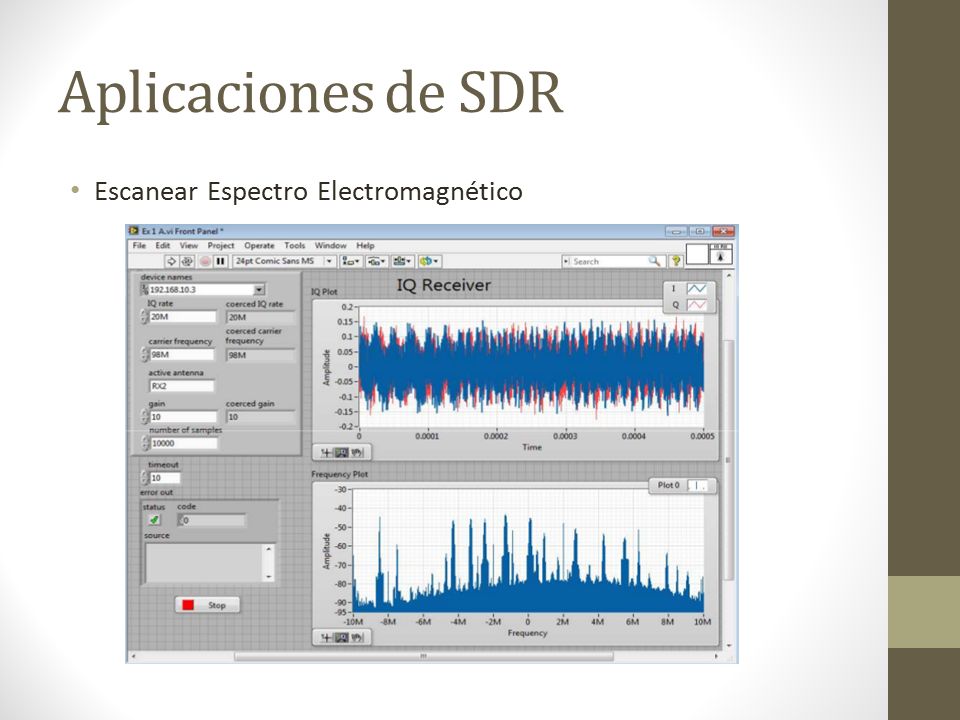Click the gain stepper arrows
Screen dimensions: 960x720
point(144,416)
